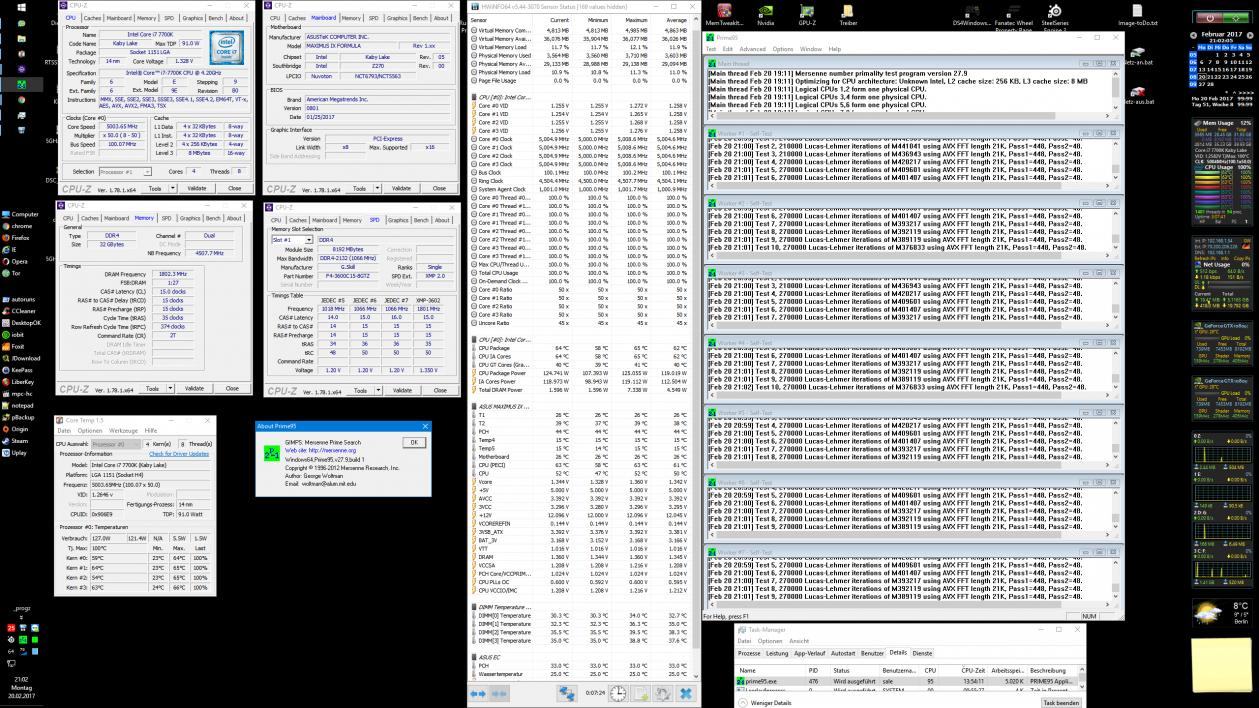Click Check for Driver Updates link

[x=179, y=454]
